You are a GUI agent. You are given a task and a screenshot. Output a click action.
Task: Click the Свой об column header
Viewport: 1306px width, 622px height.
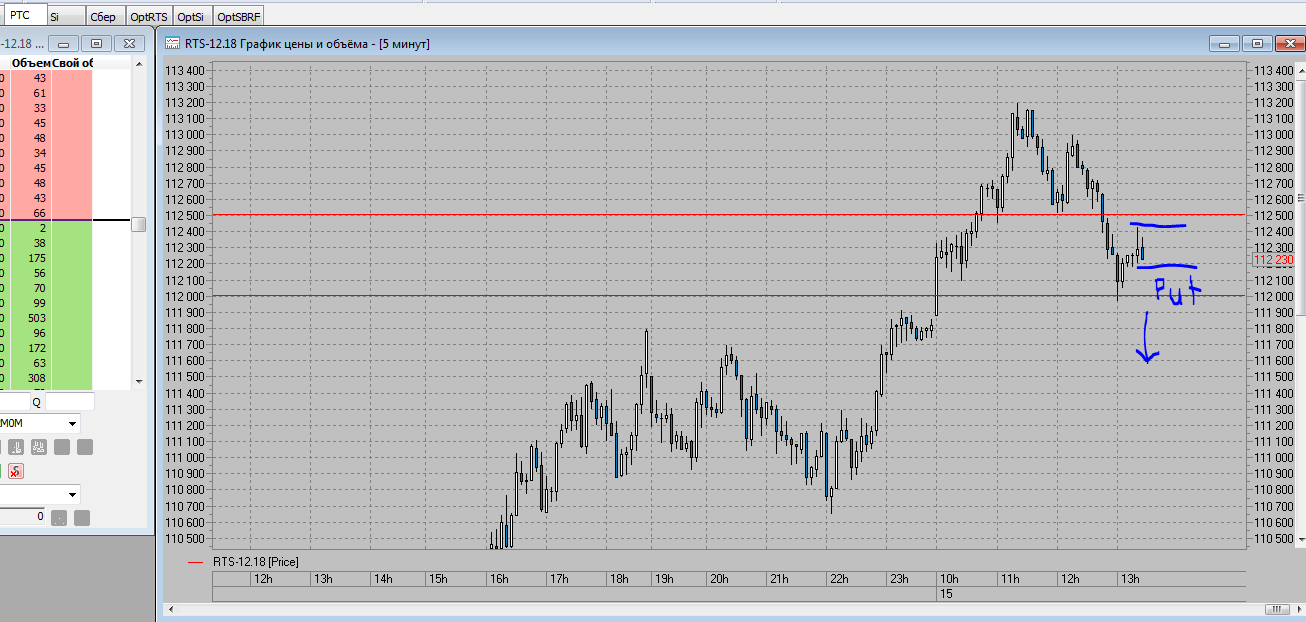(72, 63)
